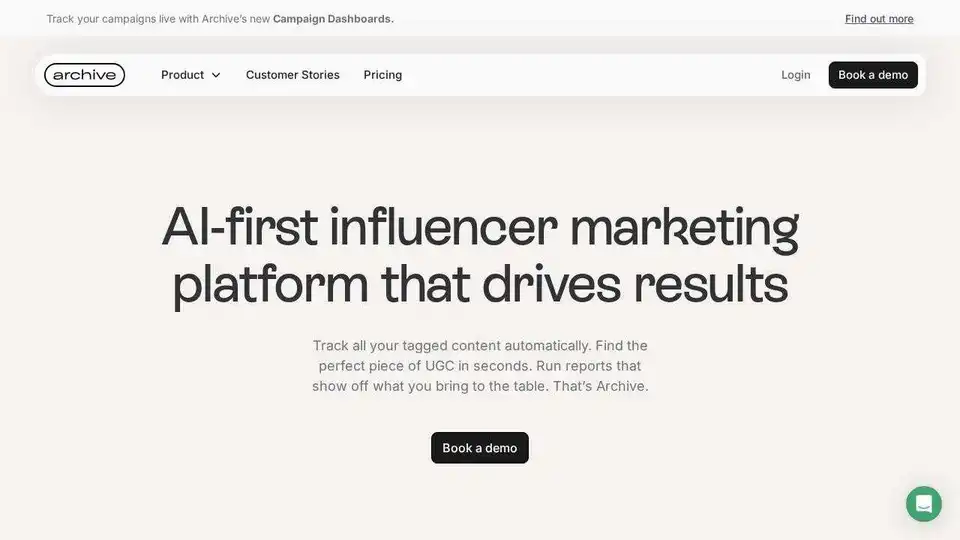Click the 'That's Archive.' closing sentence

pyautogui.click(x=601, y=386)
